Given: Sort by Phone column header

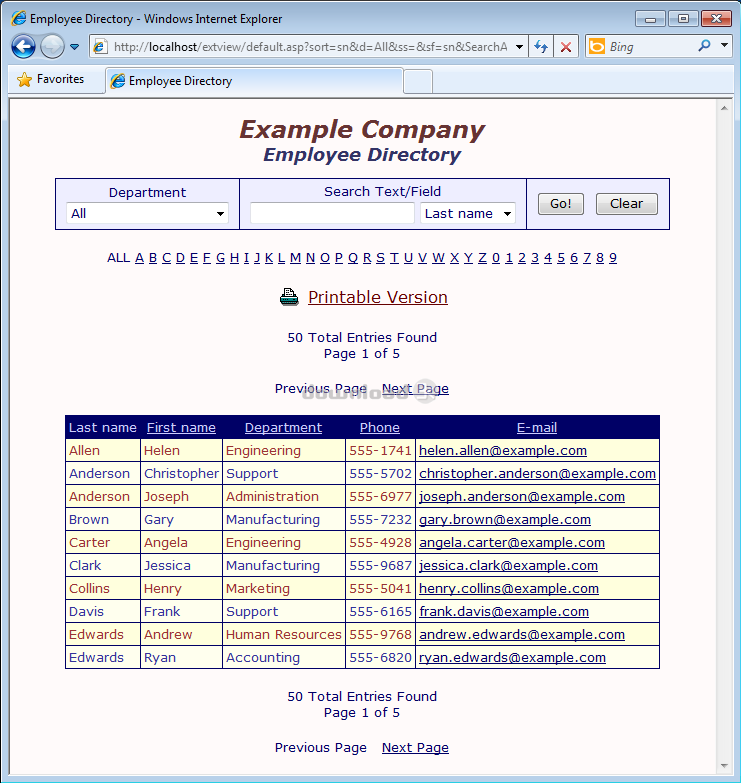Looking at the screenshot, I should pos(379,427).
